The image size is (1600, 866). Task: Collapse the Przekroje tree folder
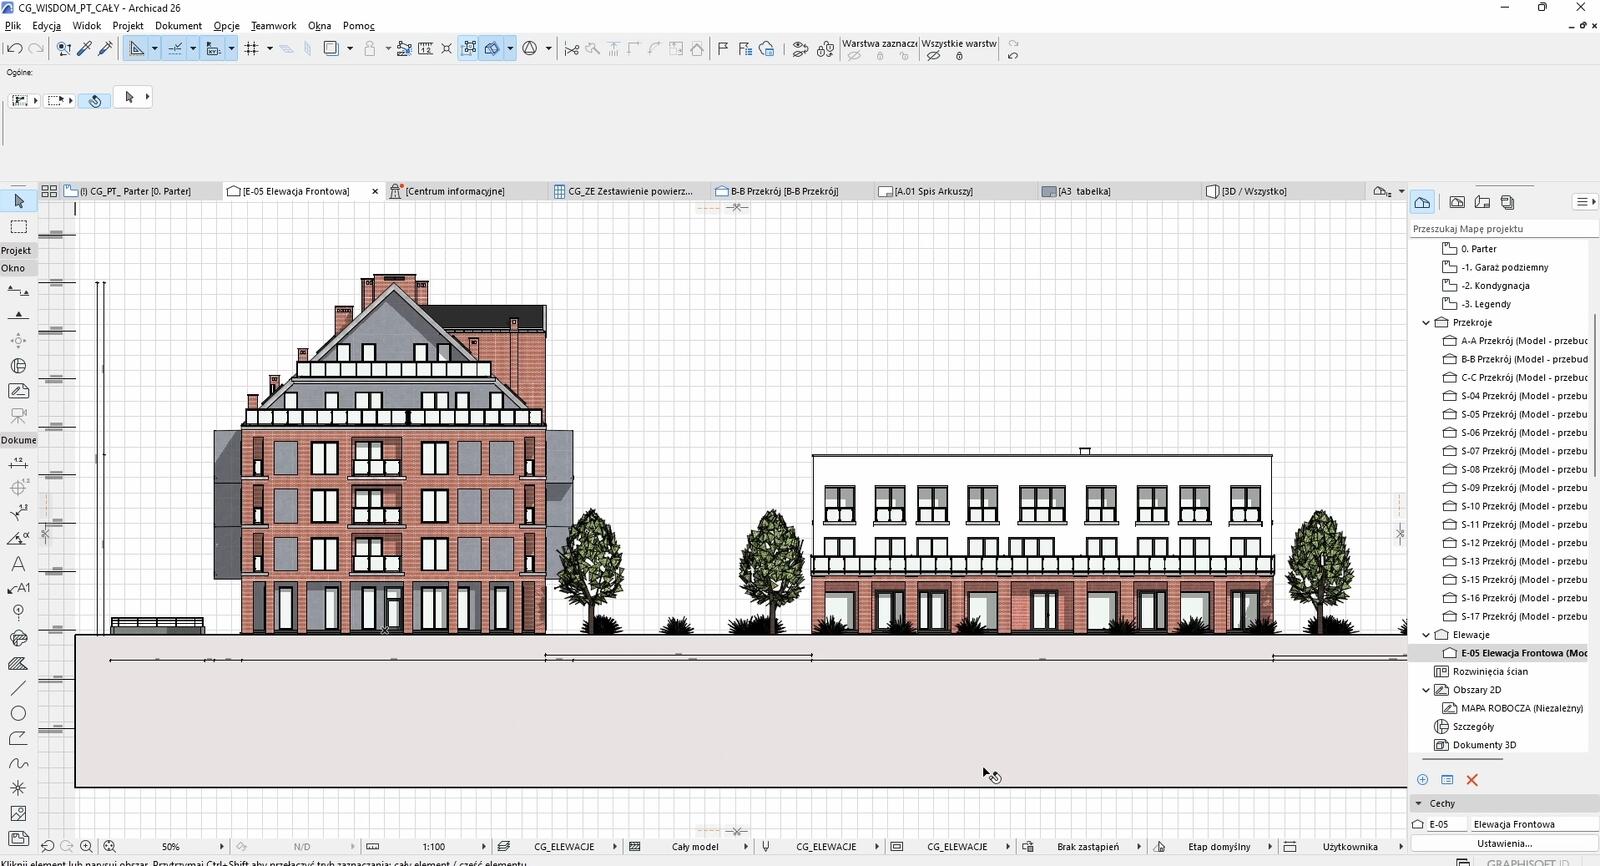(x=1426, y=323)
